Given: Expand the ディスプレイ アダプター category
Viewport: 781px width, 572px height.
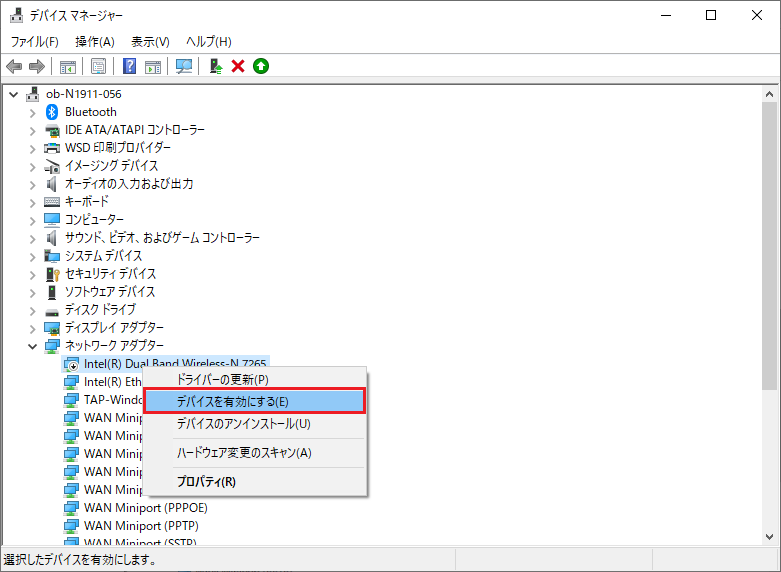Looking at the screenshot, I should click(x=32, y=328).
